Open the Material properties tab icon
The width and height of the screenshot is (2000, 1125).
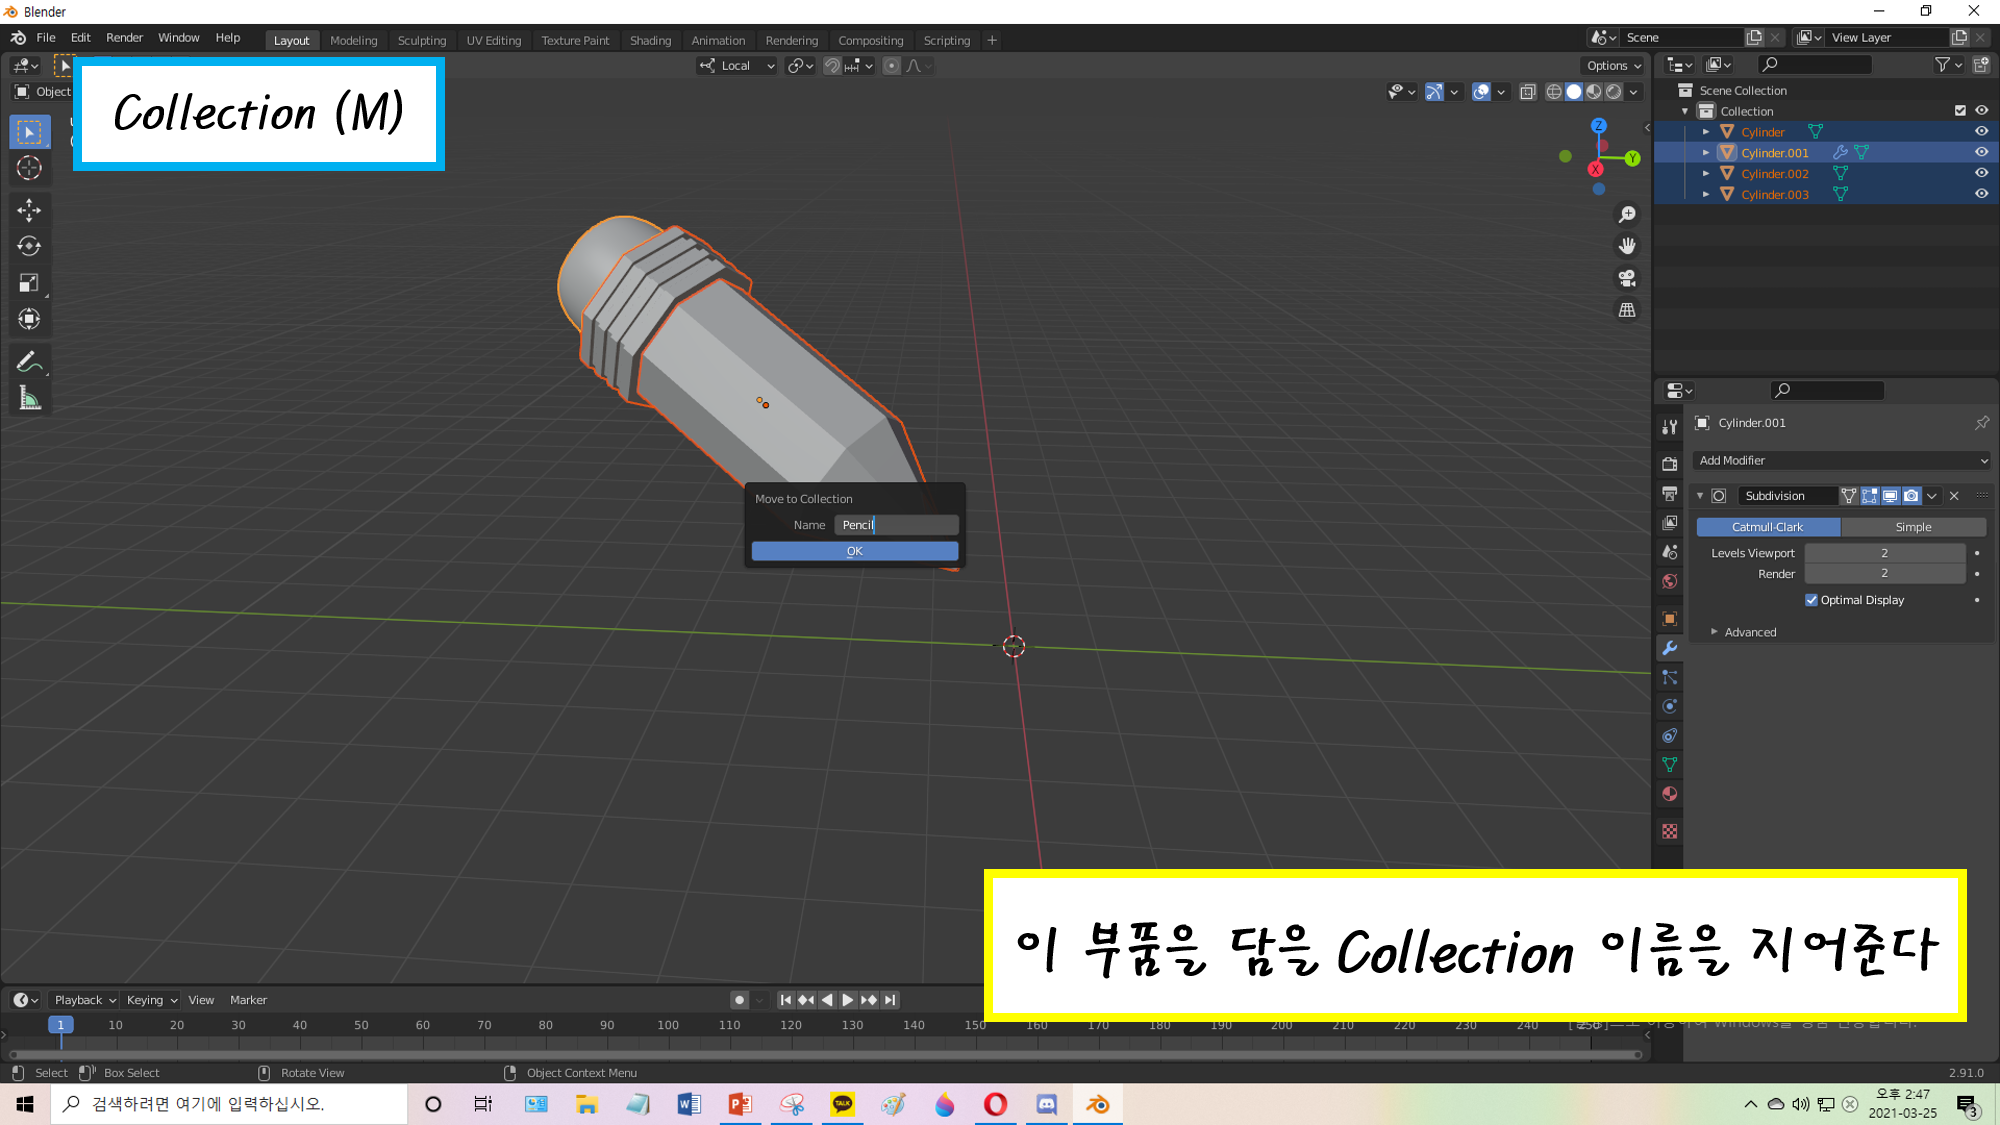coord(1669,794)
